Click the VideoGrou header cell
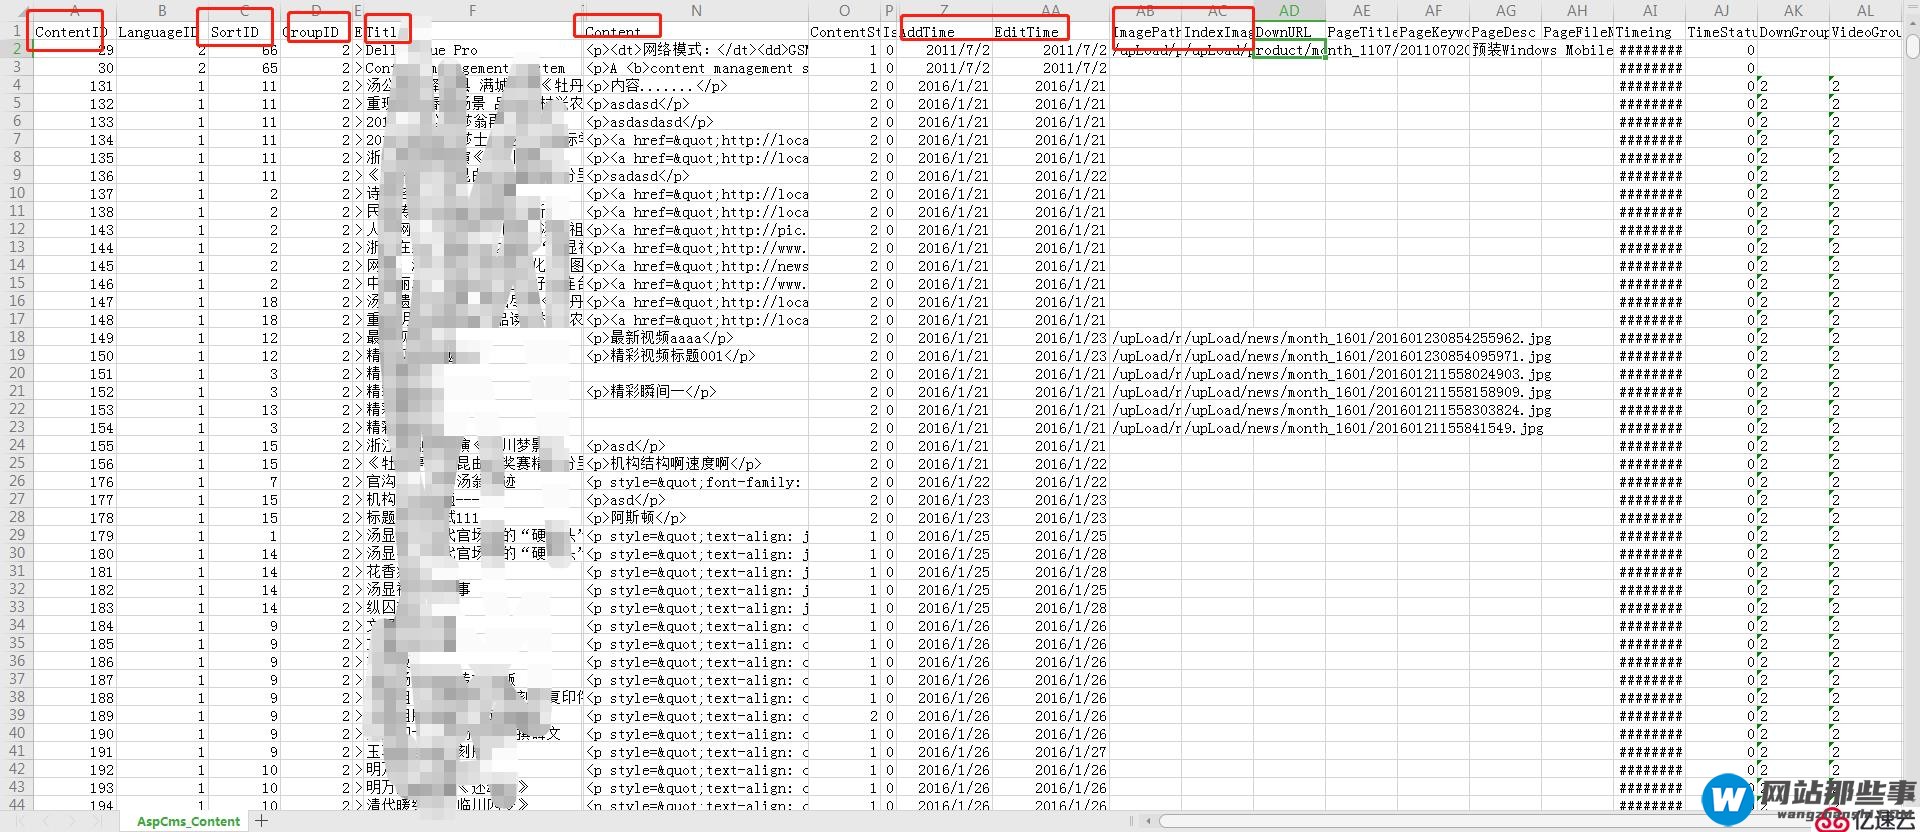1920x832 pixels. click(1865, 31)
